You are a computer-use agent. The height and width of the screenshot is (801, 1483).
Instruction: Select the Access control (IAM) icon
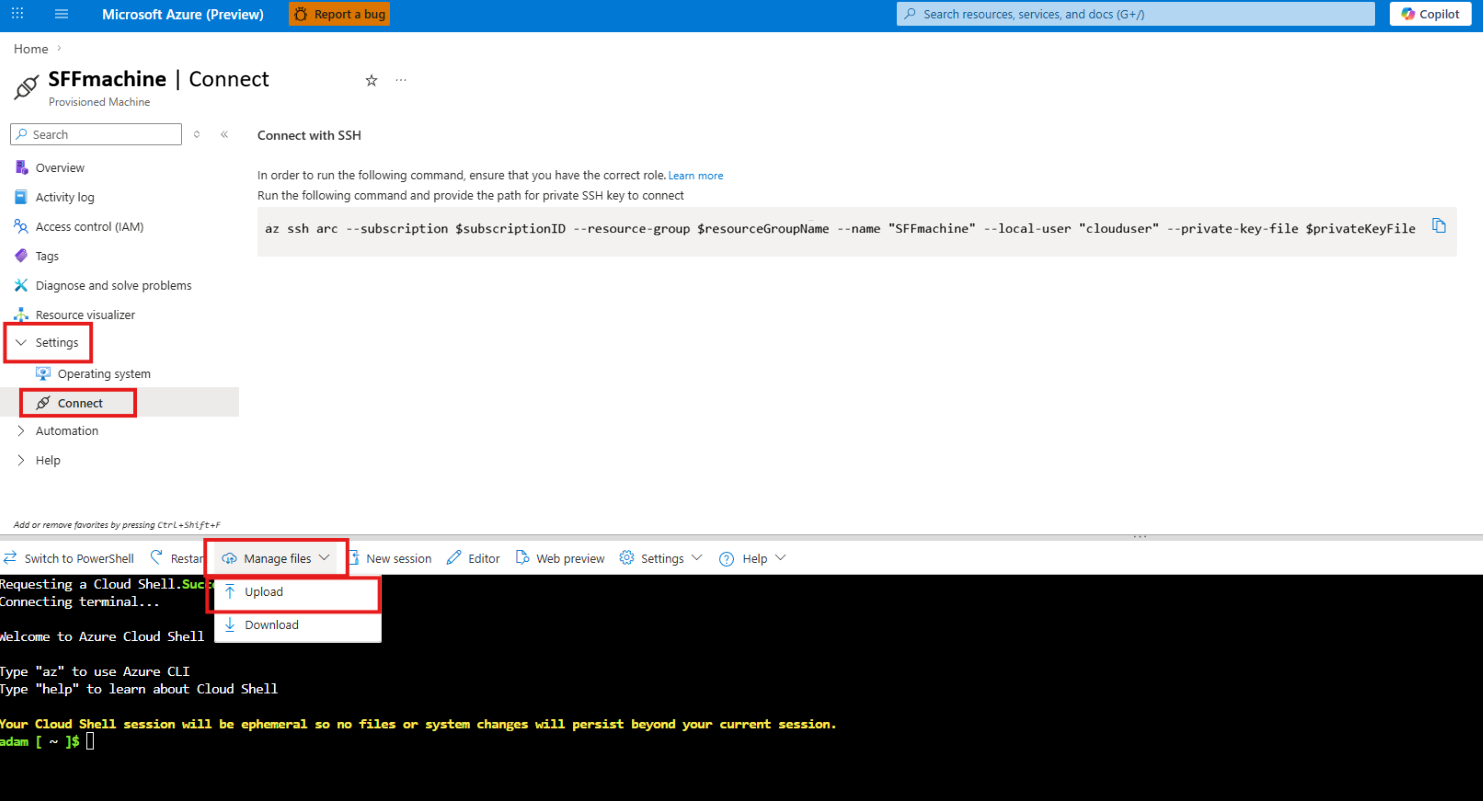(21, 226)
